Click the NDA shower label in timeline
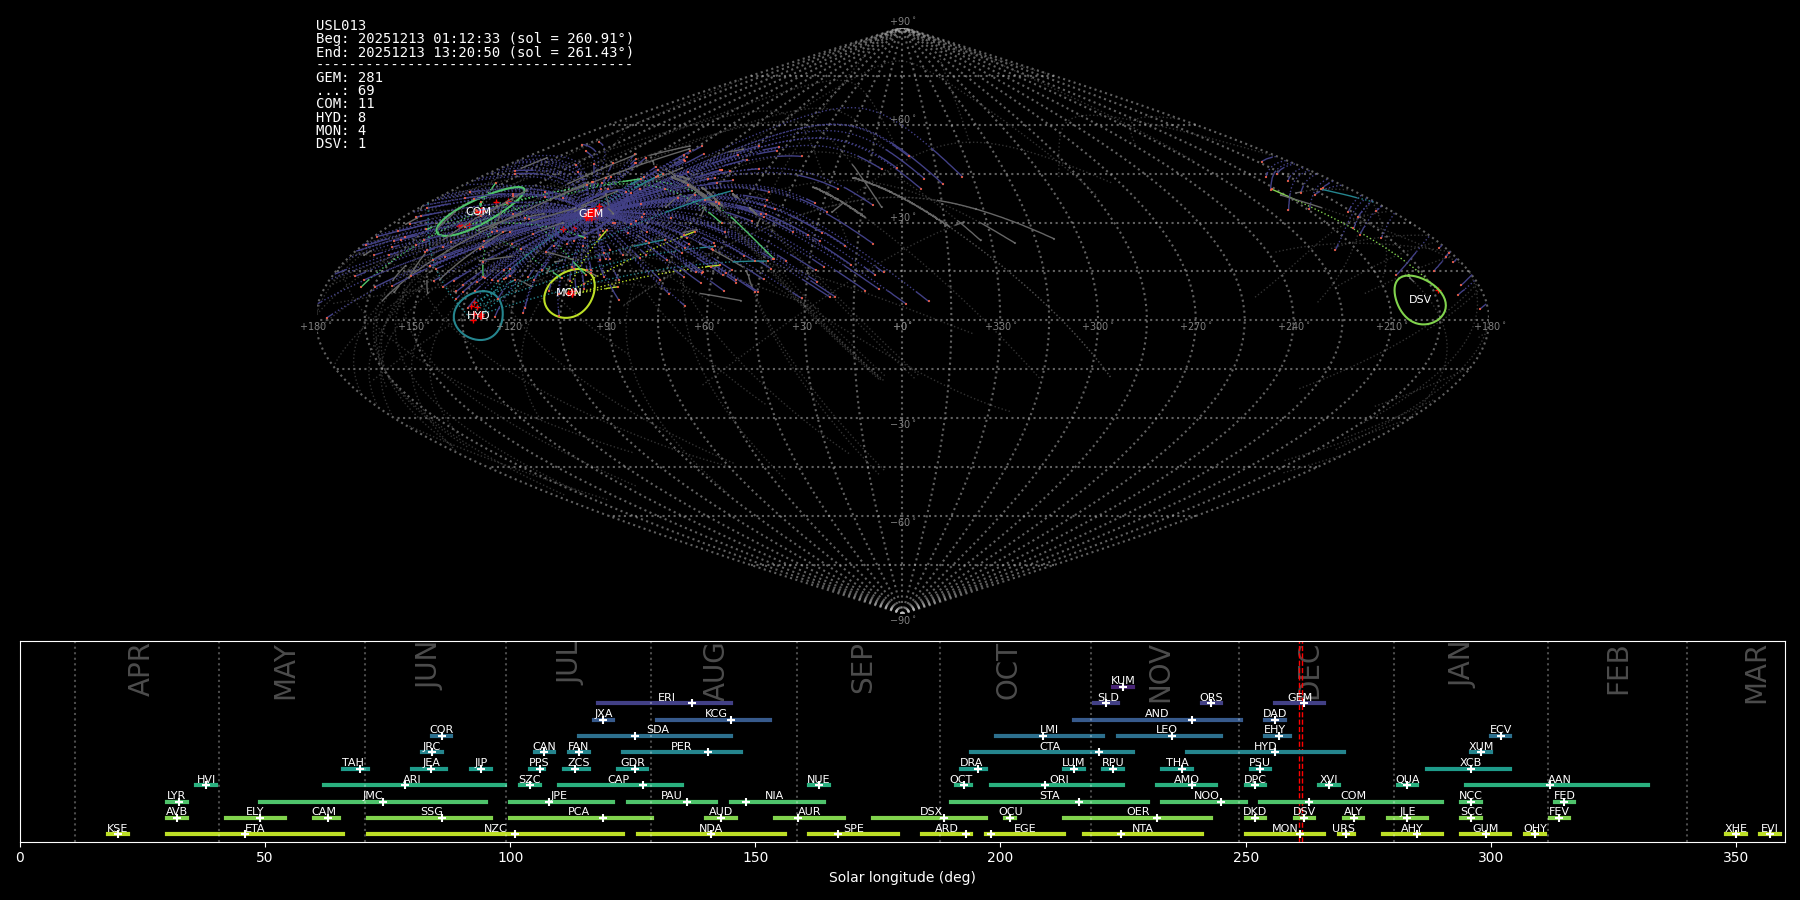This screenshot has width=1800, height=900. tap(711, 829)
